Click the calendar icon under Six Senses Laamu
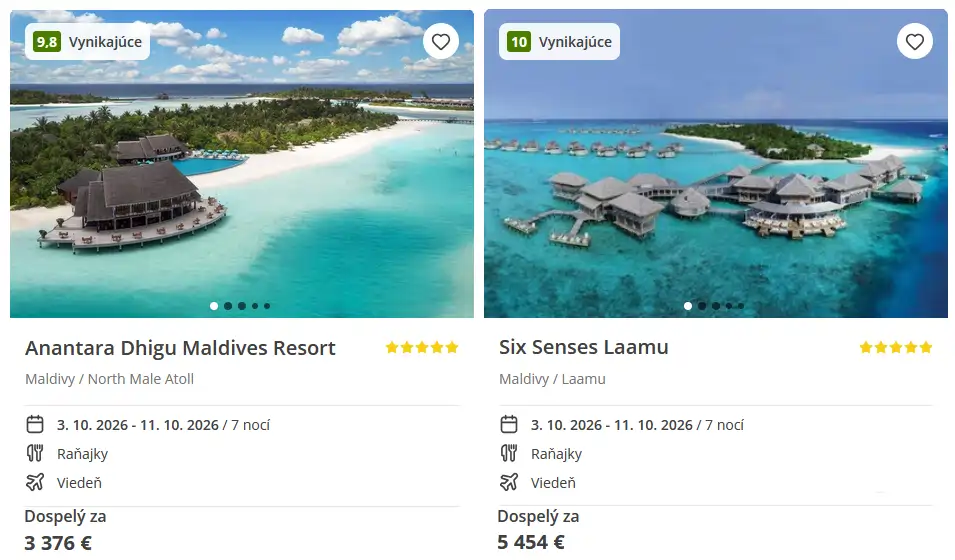The height and width of the screenshot is (560, 955). pyautogui.click(x=509, y=424)
